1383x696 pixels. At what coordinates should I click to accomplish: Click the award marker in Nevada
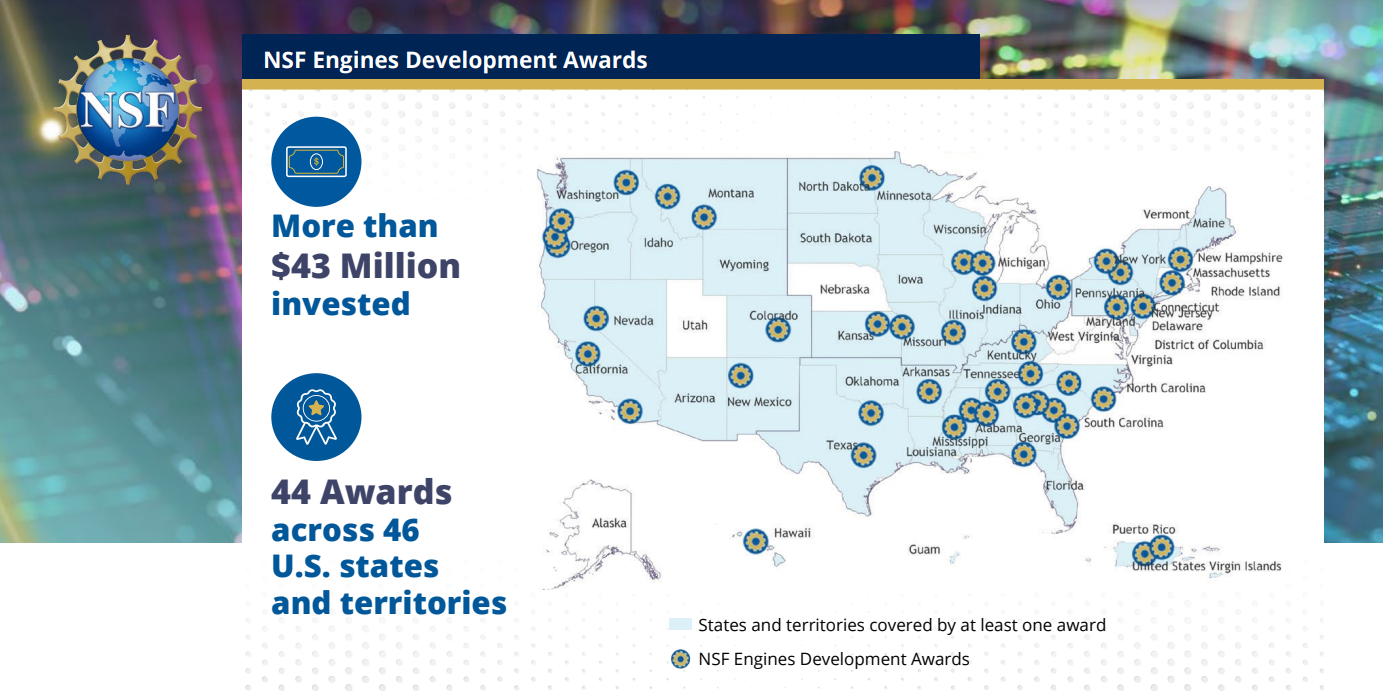596,319
